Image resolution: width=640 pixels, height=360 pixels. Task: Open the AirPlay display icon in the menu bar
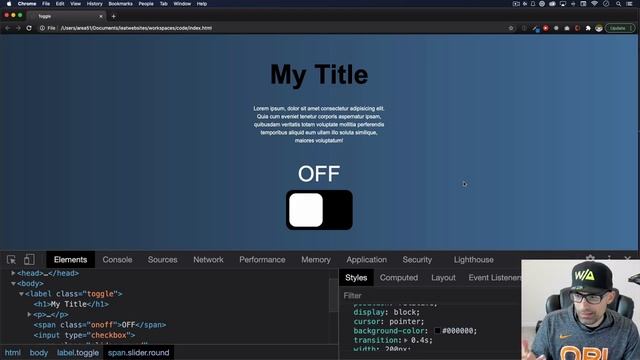[x=563, y=4]
